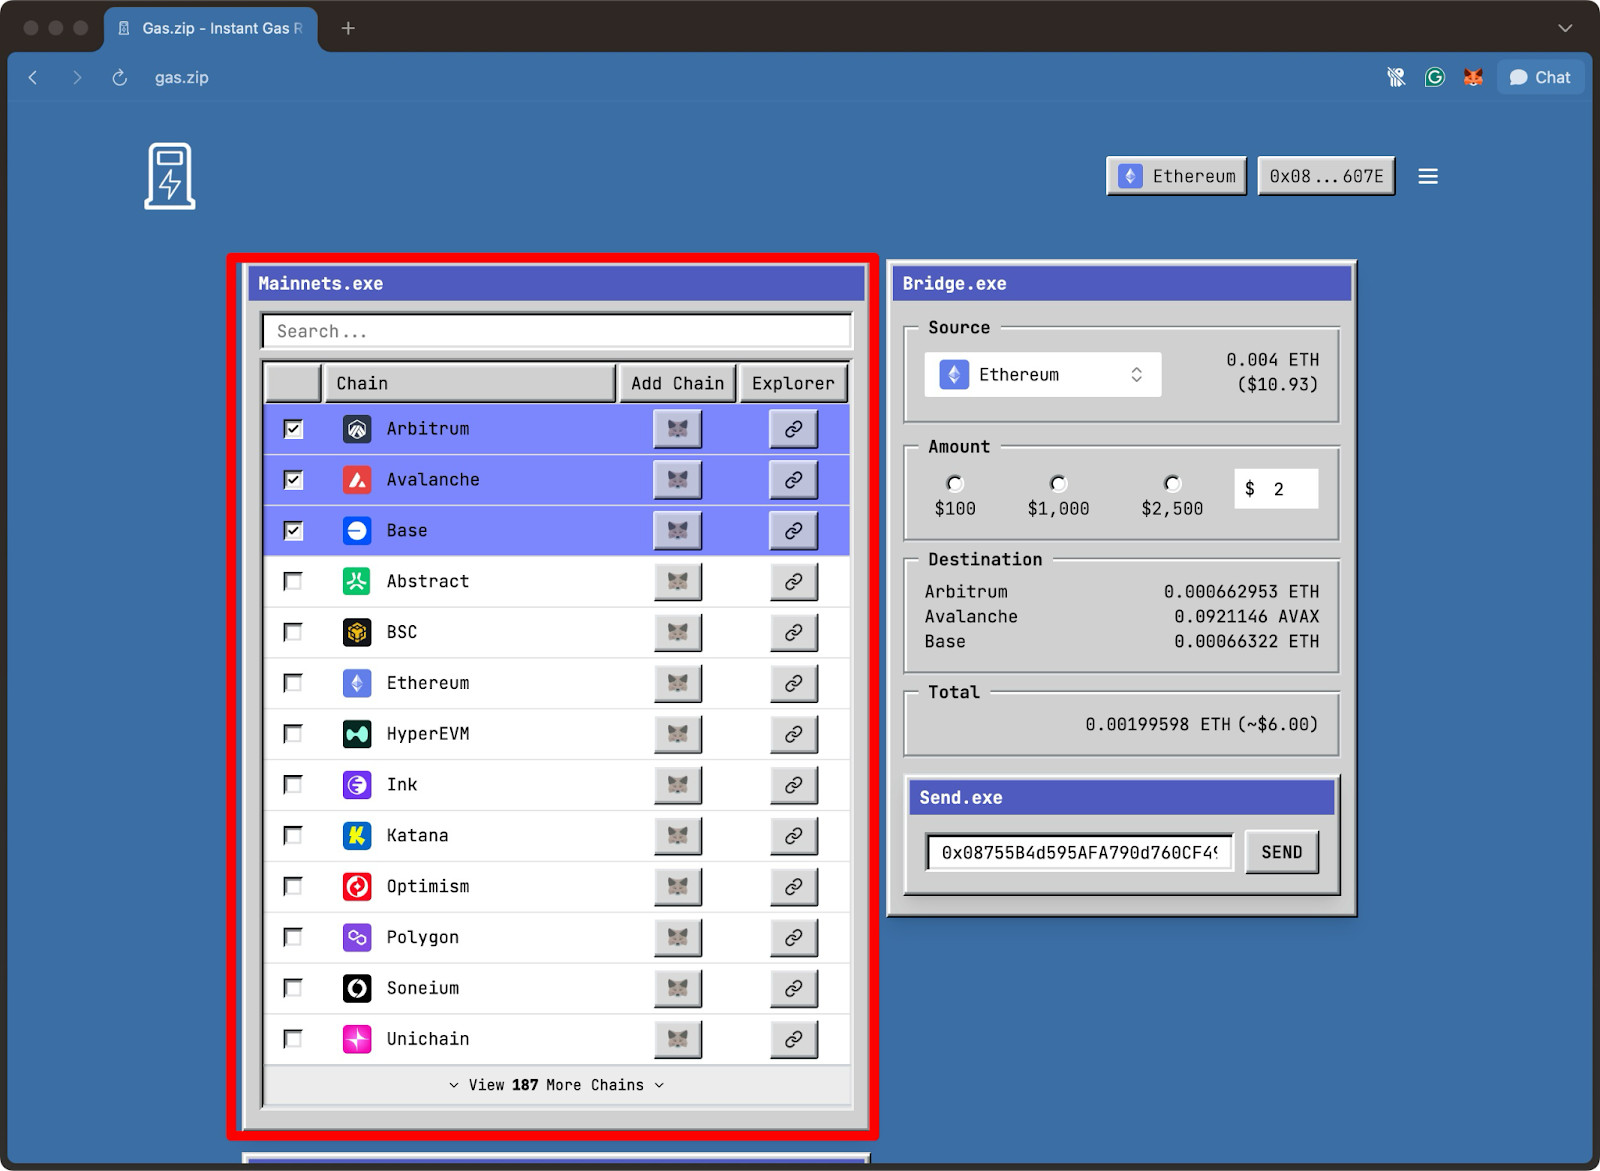Check the Polygon checkbox

pyautogui.click(x=293, y=938)
